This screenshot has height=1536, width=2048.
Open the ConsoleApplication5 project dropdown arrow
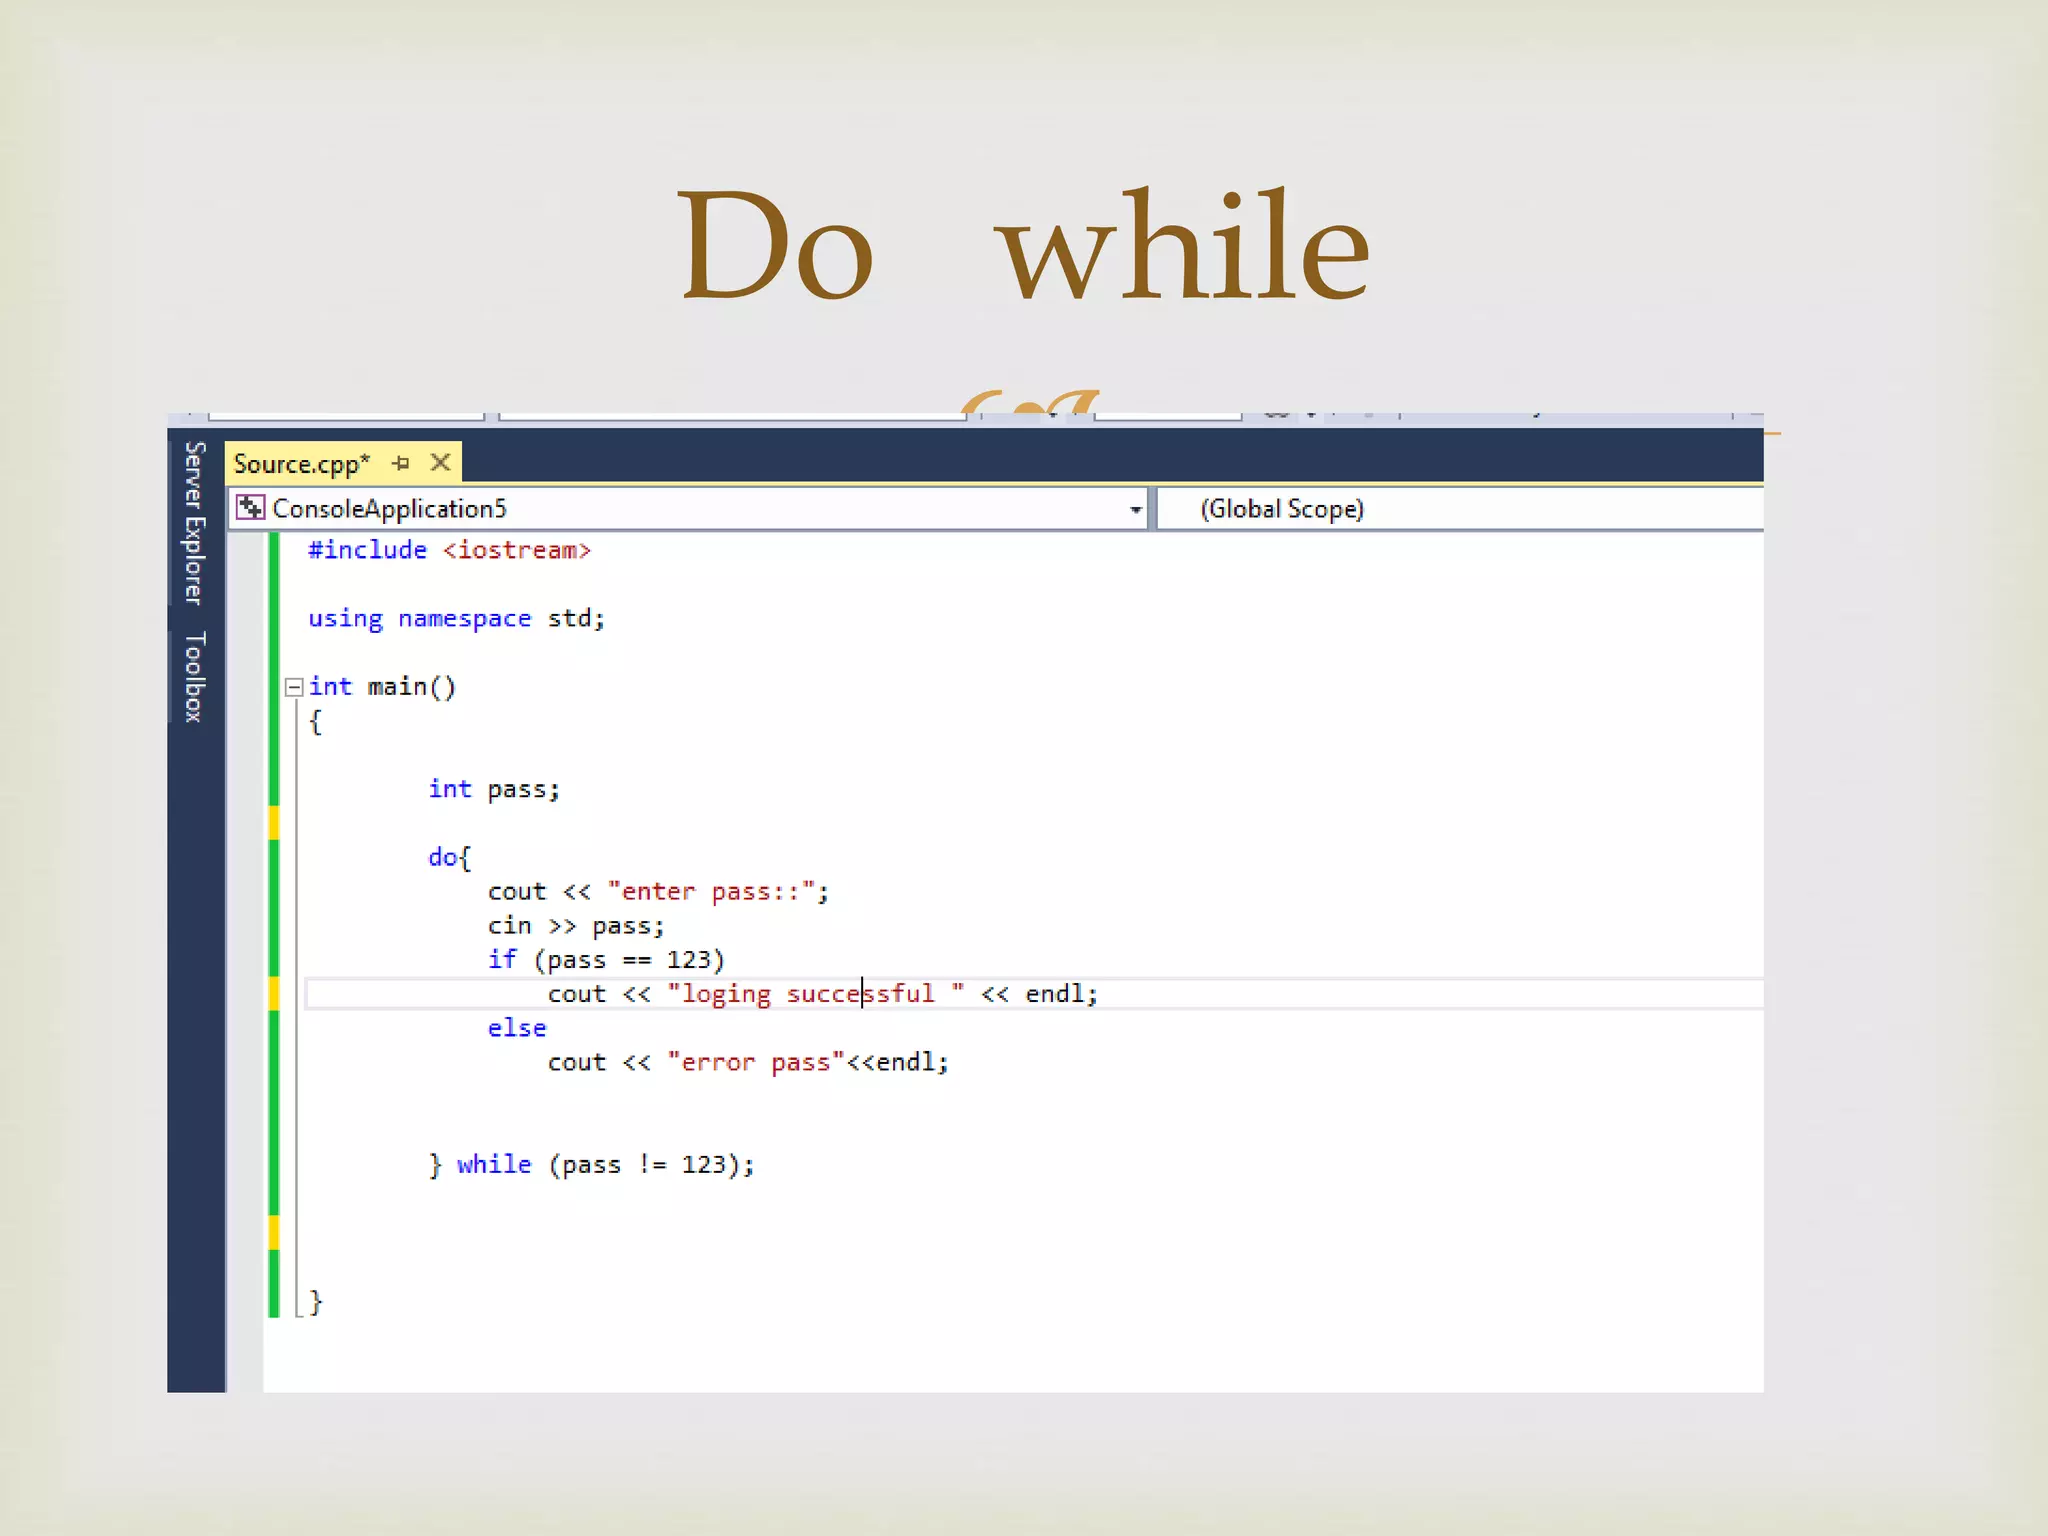pyautogui.click(x=1135, y=509)
